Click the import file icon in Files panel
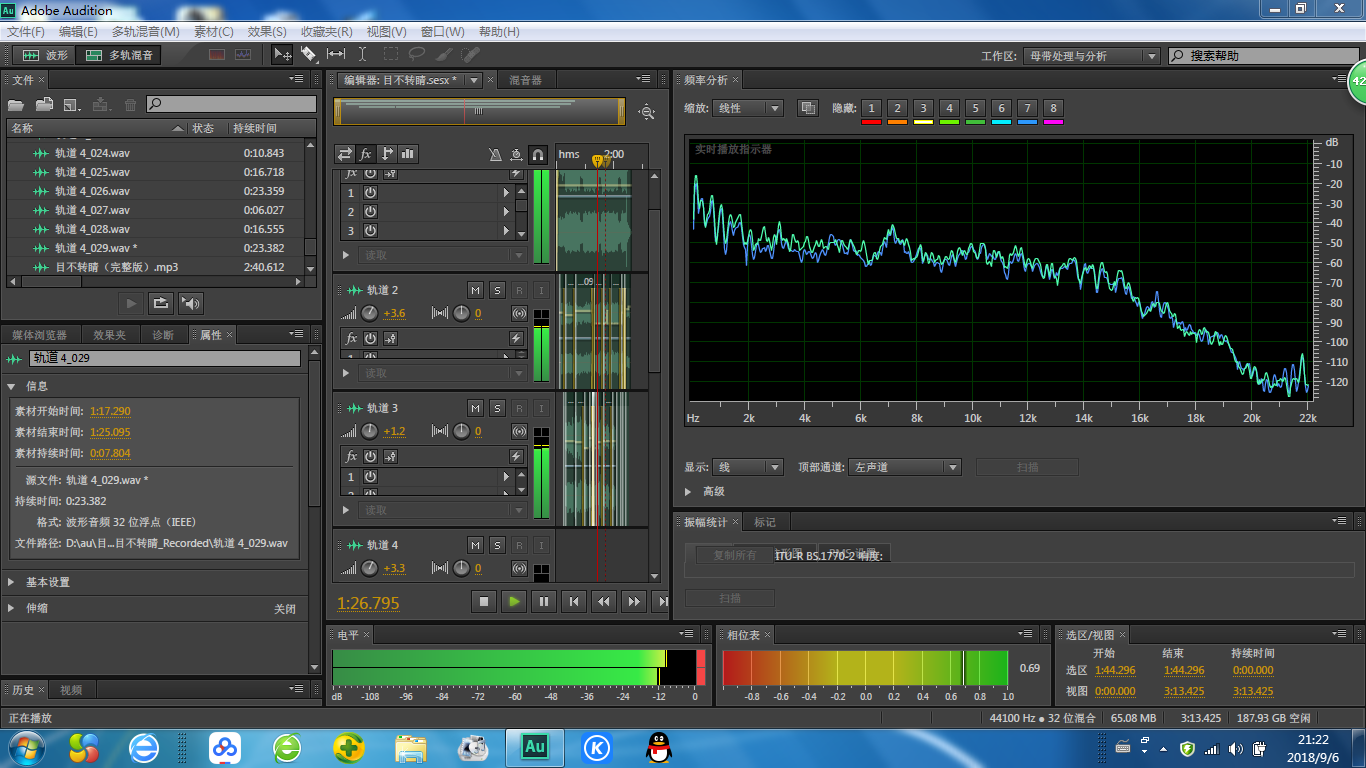1366x768 pixels. point(44,104)
